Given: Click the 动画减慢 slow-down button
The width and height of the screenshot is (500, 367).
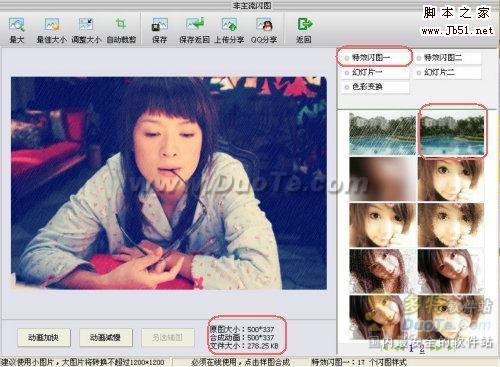Looking at the screenshot, I should click(106, 337).
